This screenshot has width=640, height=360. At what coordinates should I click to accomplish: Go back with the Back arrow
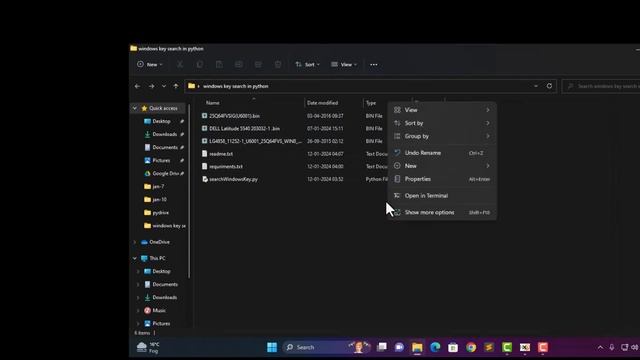pyautogui.click(x=138, y=86)
